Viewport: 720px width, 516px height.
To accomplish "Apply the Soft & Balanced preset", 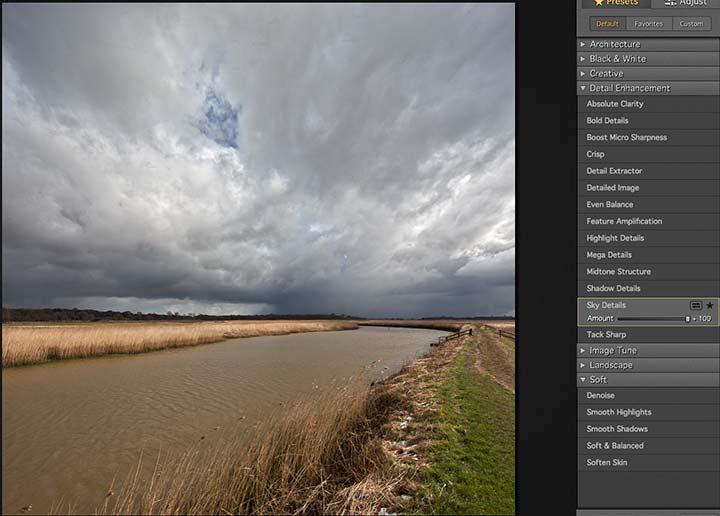I will coord(648,446).
